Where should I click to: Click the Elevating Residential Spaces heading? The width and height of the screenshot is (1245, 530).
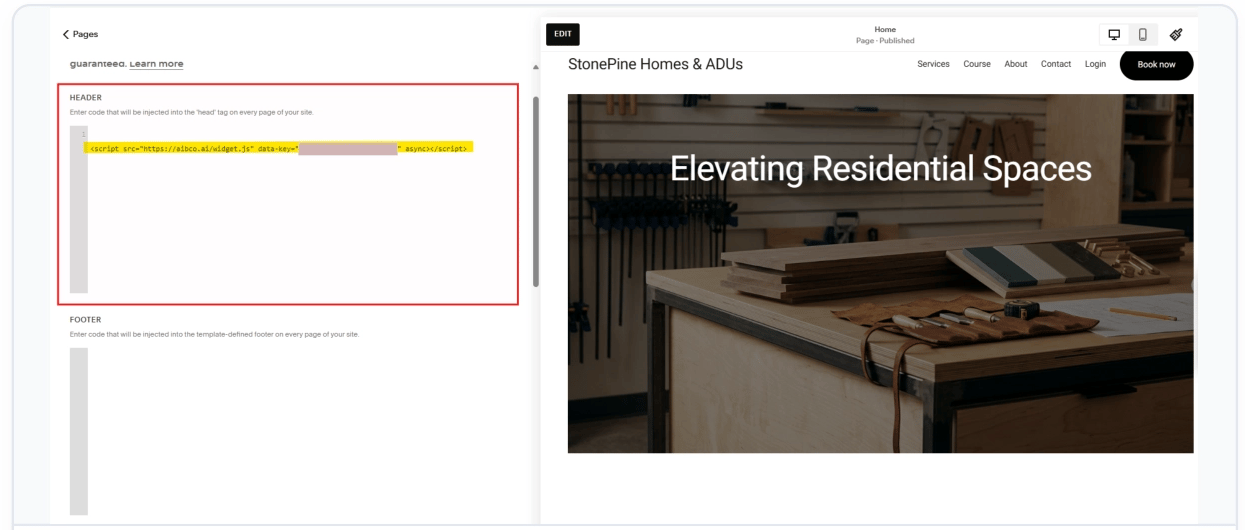881,169
